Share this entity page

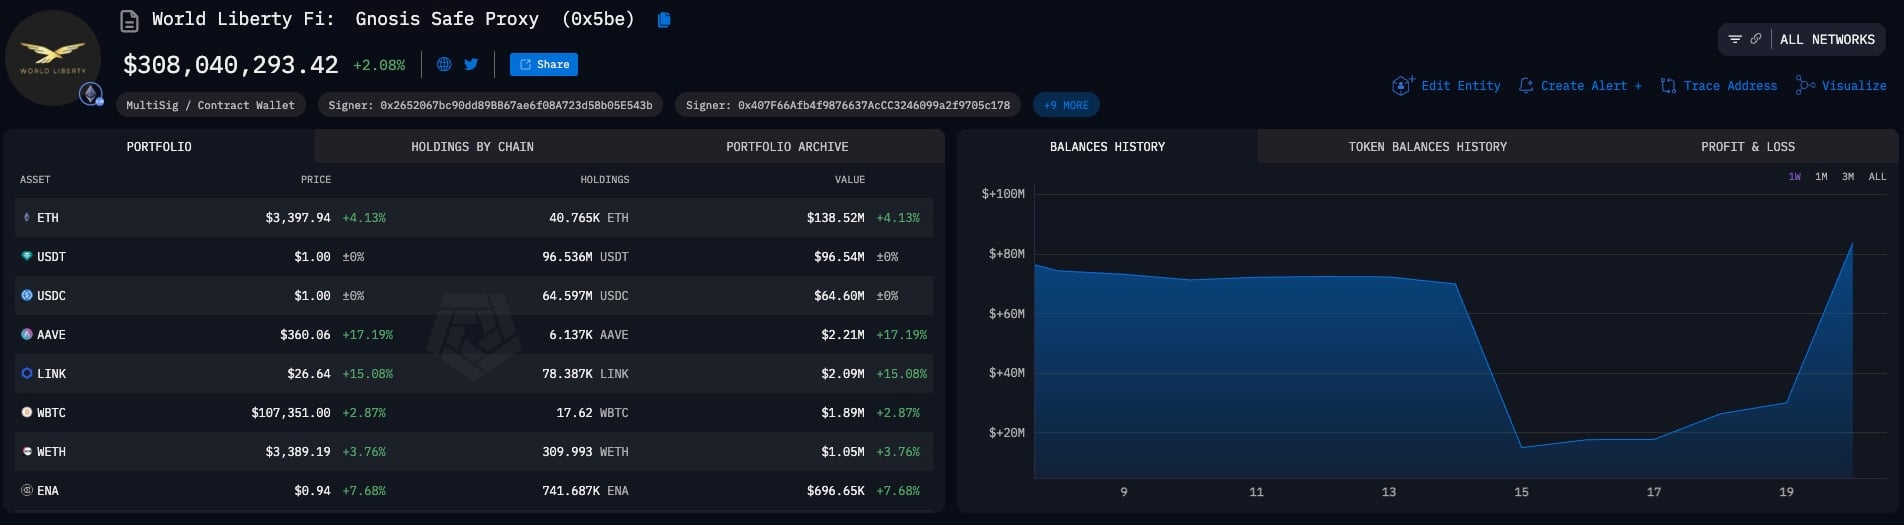(x=544, y=64)
